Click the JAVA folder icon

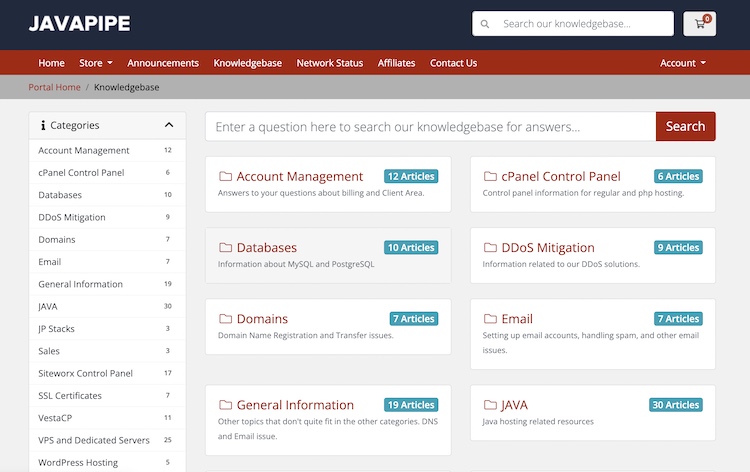(490, 405)
